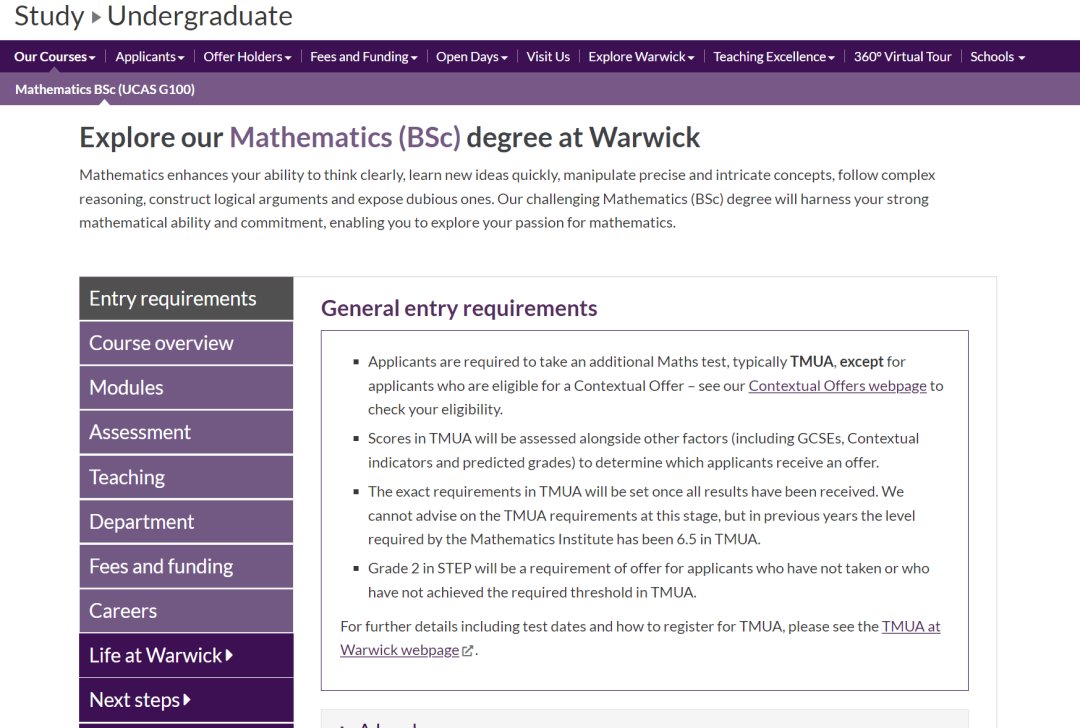Viewport: 1080px width, 728px height.
Task: Switch to the Assessment tab
Action: tap(186, 433)
